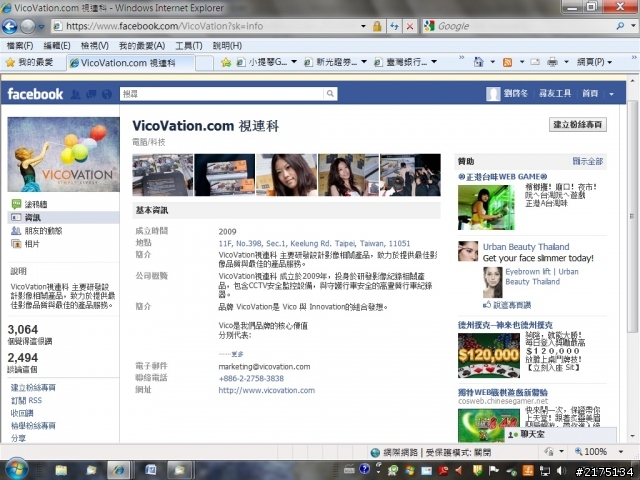
Task: Click the RSS feeds icon in command bar
Action: [x=507, y=62]
